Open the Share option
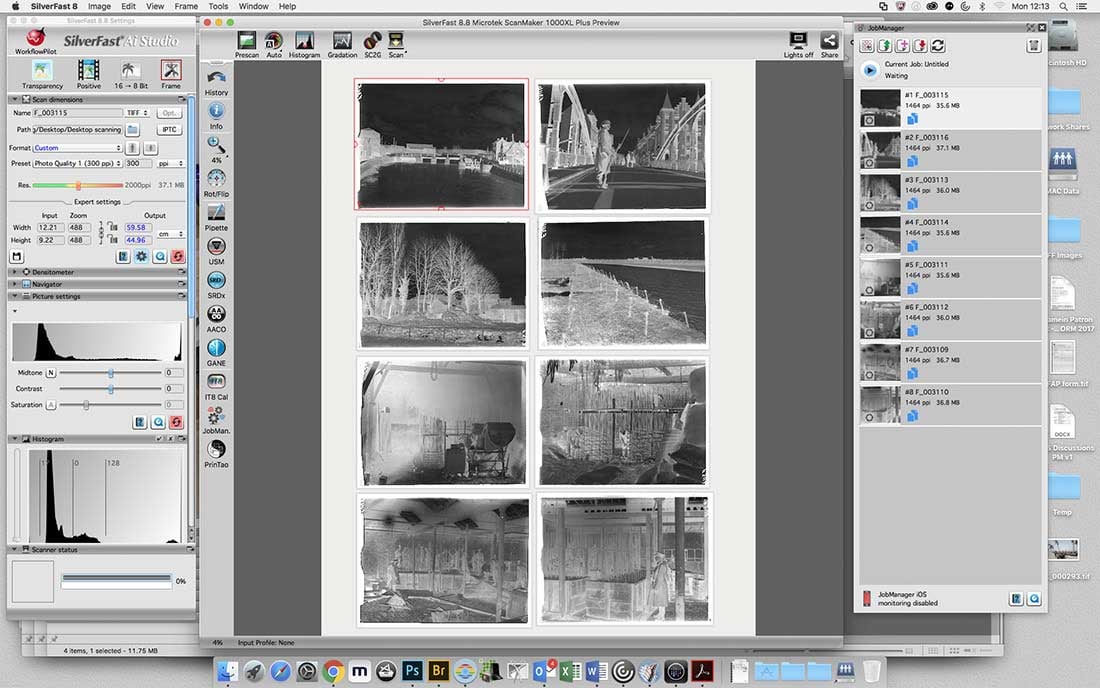Screen dimensions: 1100x688 pyautogui.click(x=829, y=45)
